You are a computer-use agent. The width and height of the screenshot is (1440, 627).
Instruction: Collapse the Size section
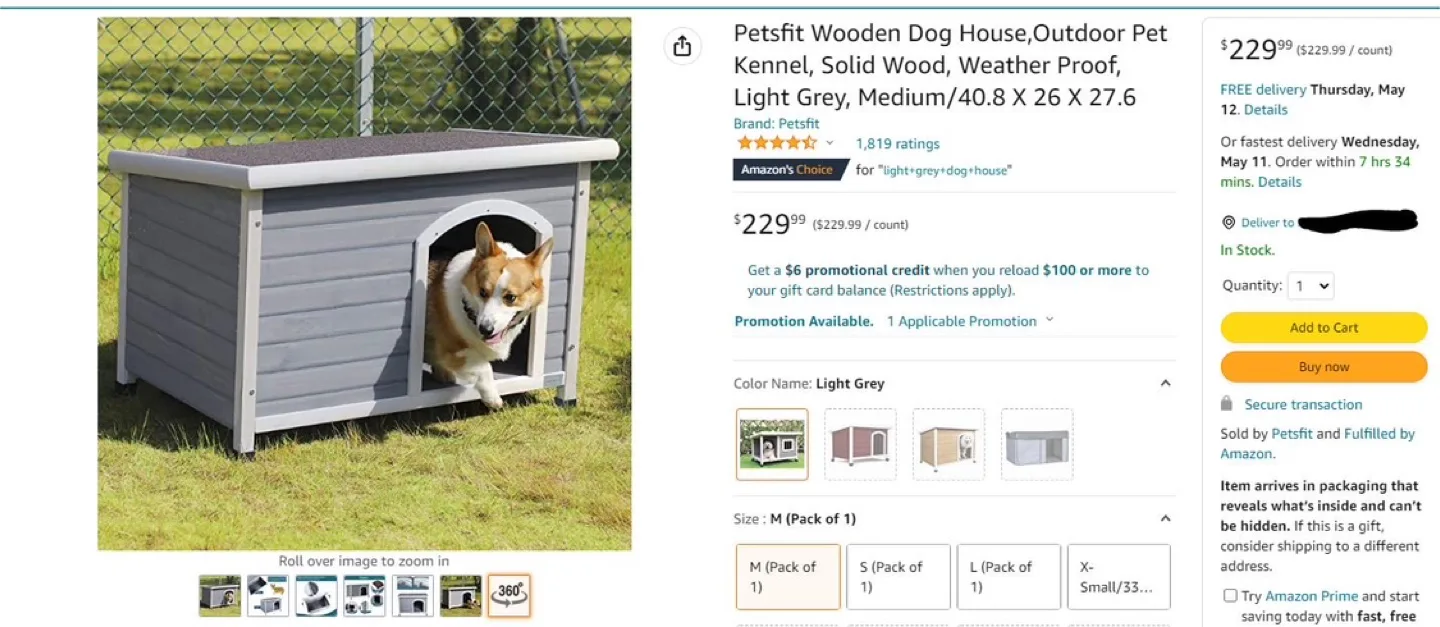tap(1164, 518)
